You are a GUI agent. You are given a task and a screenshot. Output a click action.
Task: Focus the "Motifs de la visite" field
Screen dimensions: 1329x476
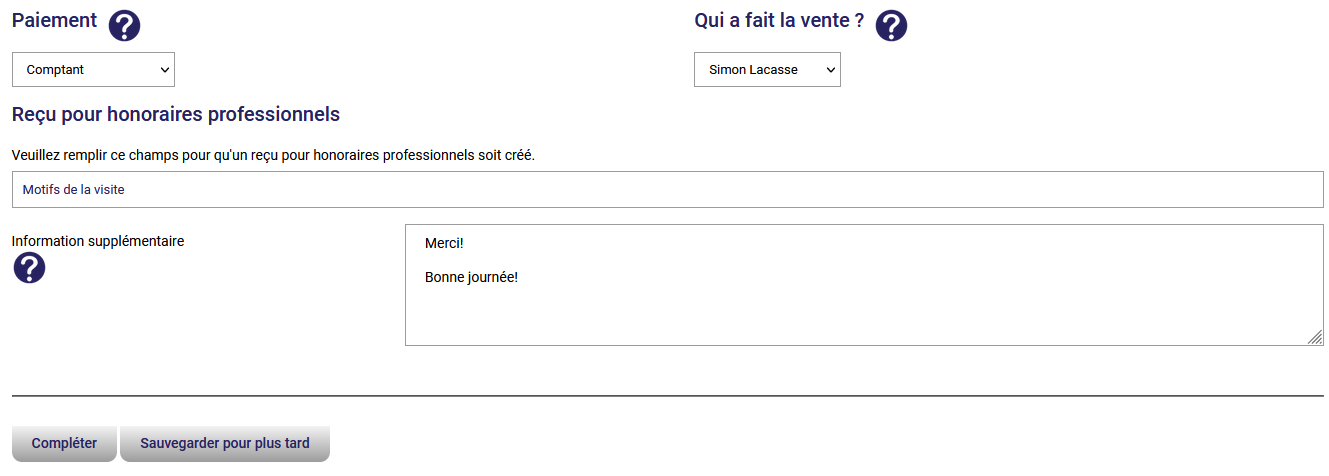pos(667,190)
